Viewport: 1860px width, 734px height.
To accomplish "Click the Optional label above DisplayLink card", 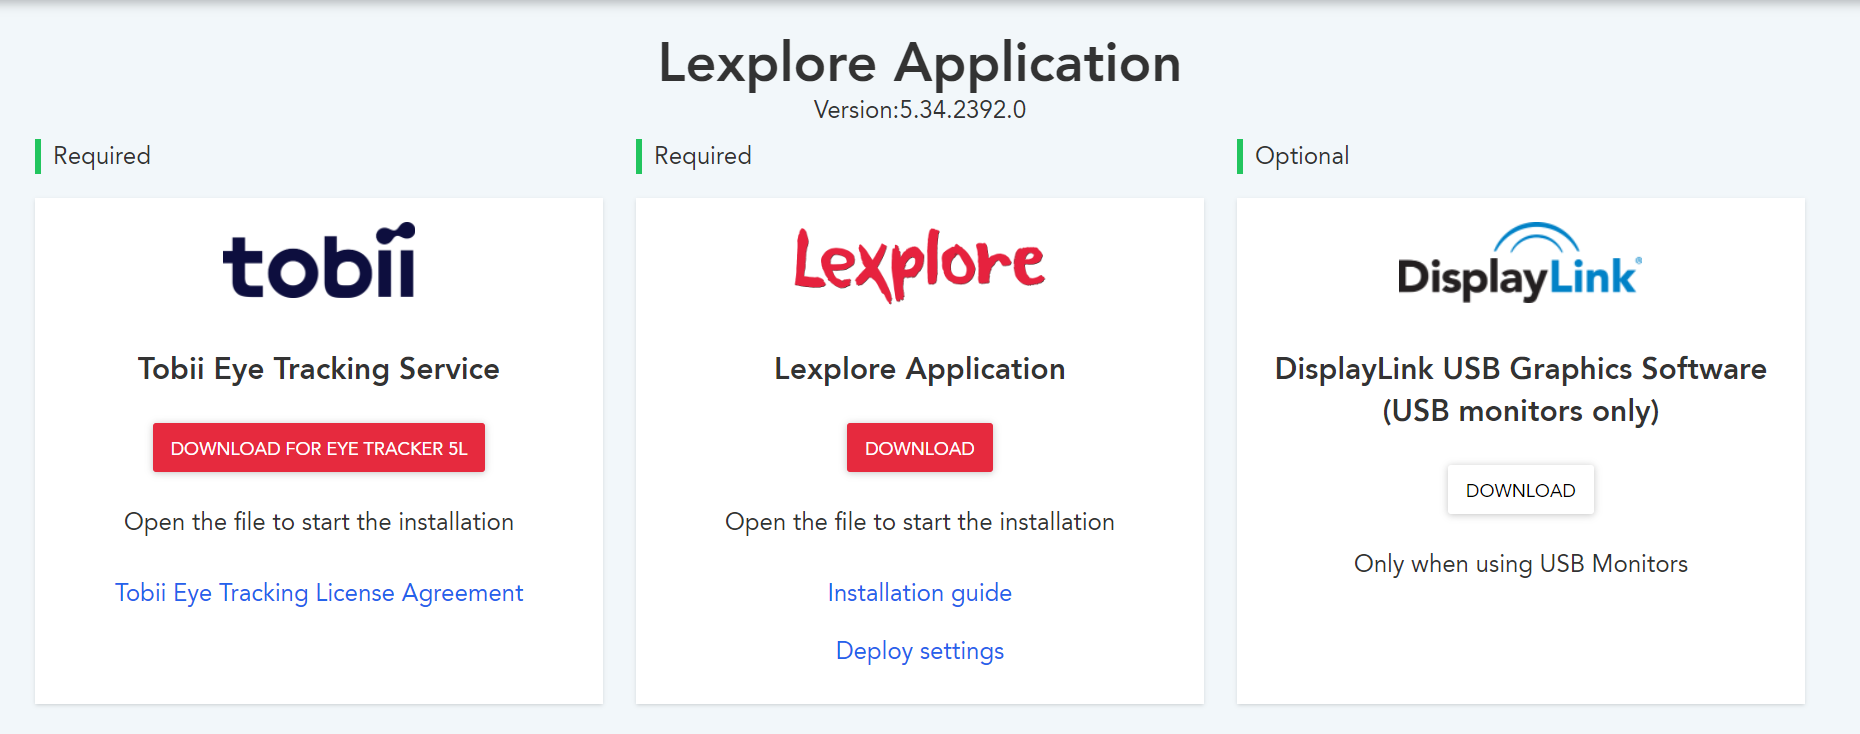I will coord(1302,156).
